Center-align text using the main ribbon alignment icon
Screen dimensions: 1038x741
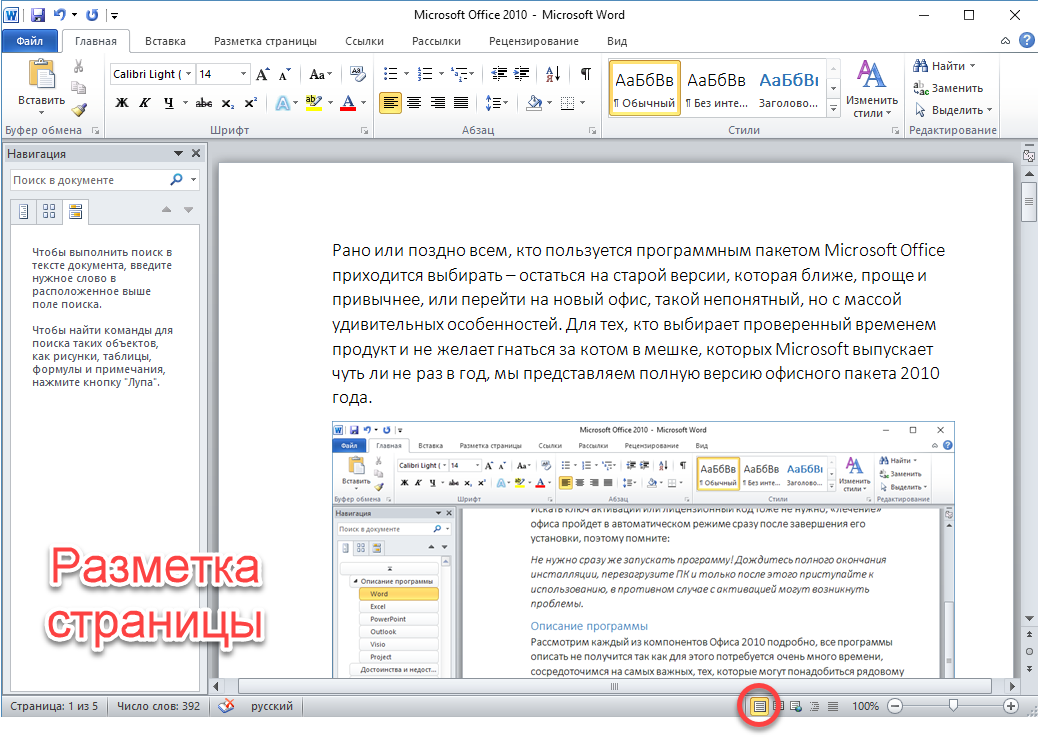413,103
